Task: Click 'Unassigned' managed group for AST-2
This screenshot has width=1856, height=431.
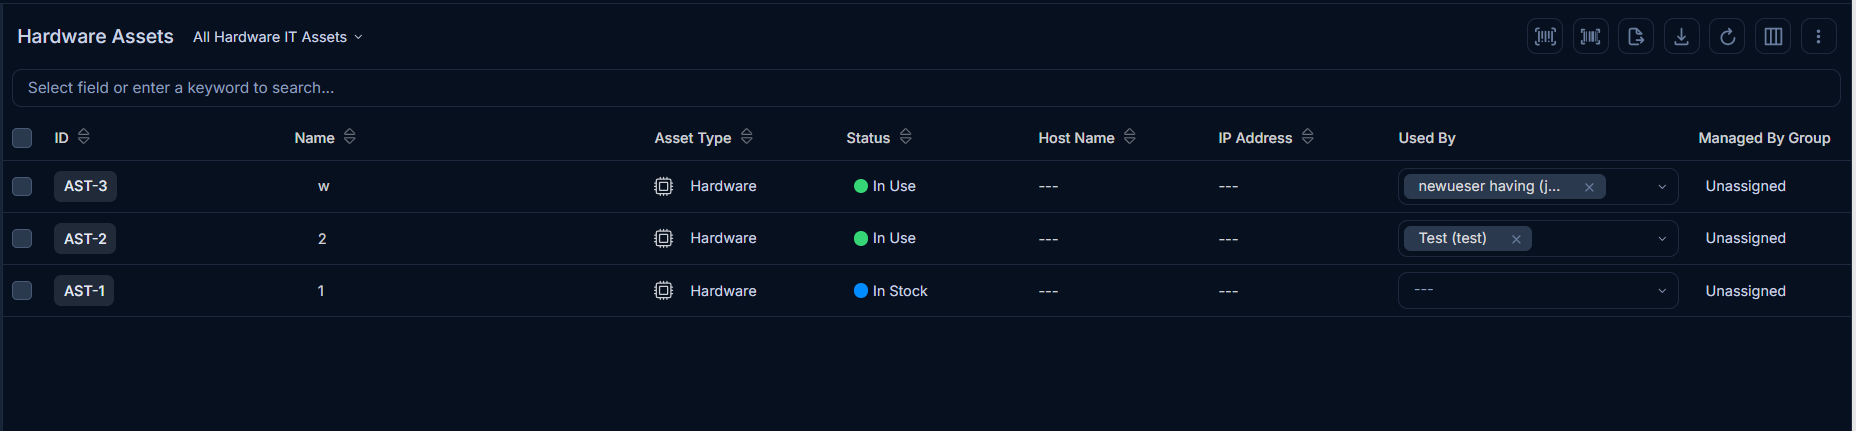Action: 1745,238
